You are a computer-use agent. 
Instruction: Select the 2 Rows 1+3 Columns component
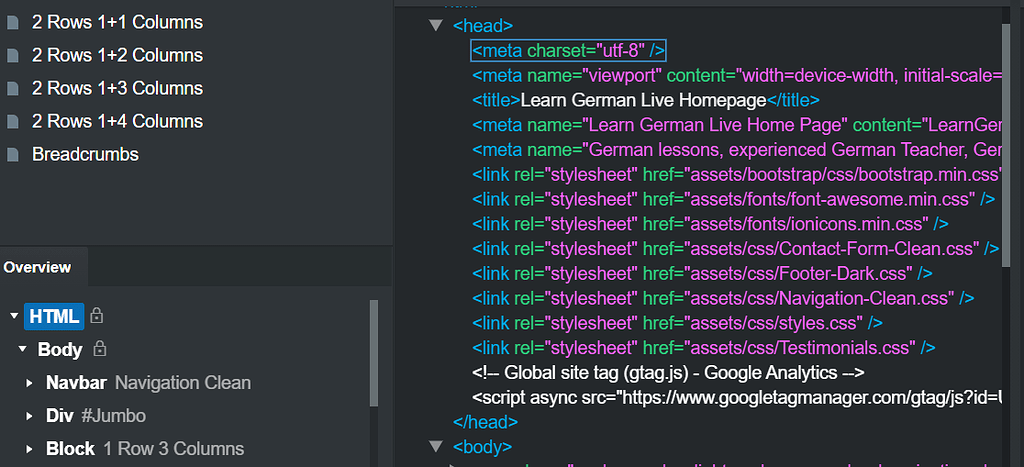(118, 89)
